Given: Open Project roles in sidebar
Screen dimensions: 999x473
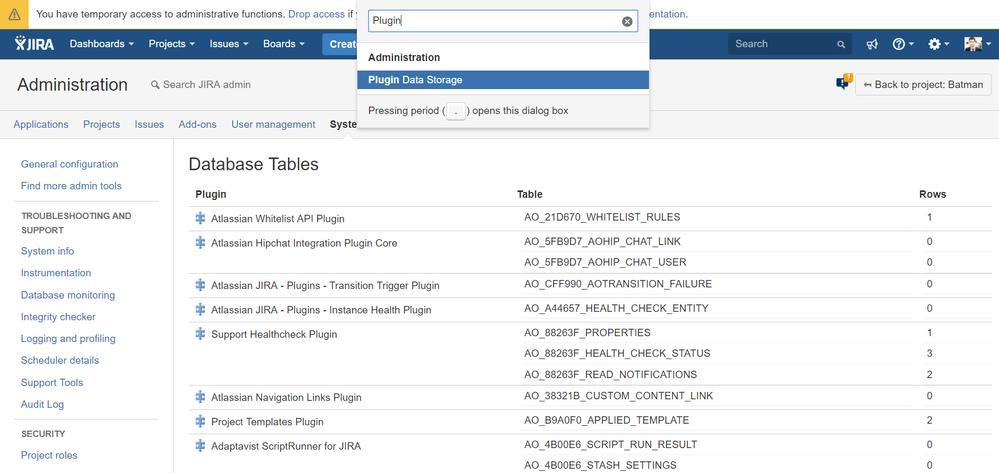Looking at the screenshot, I should 49,455.
